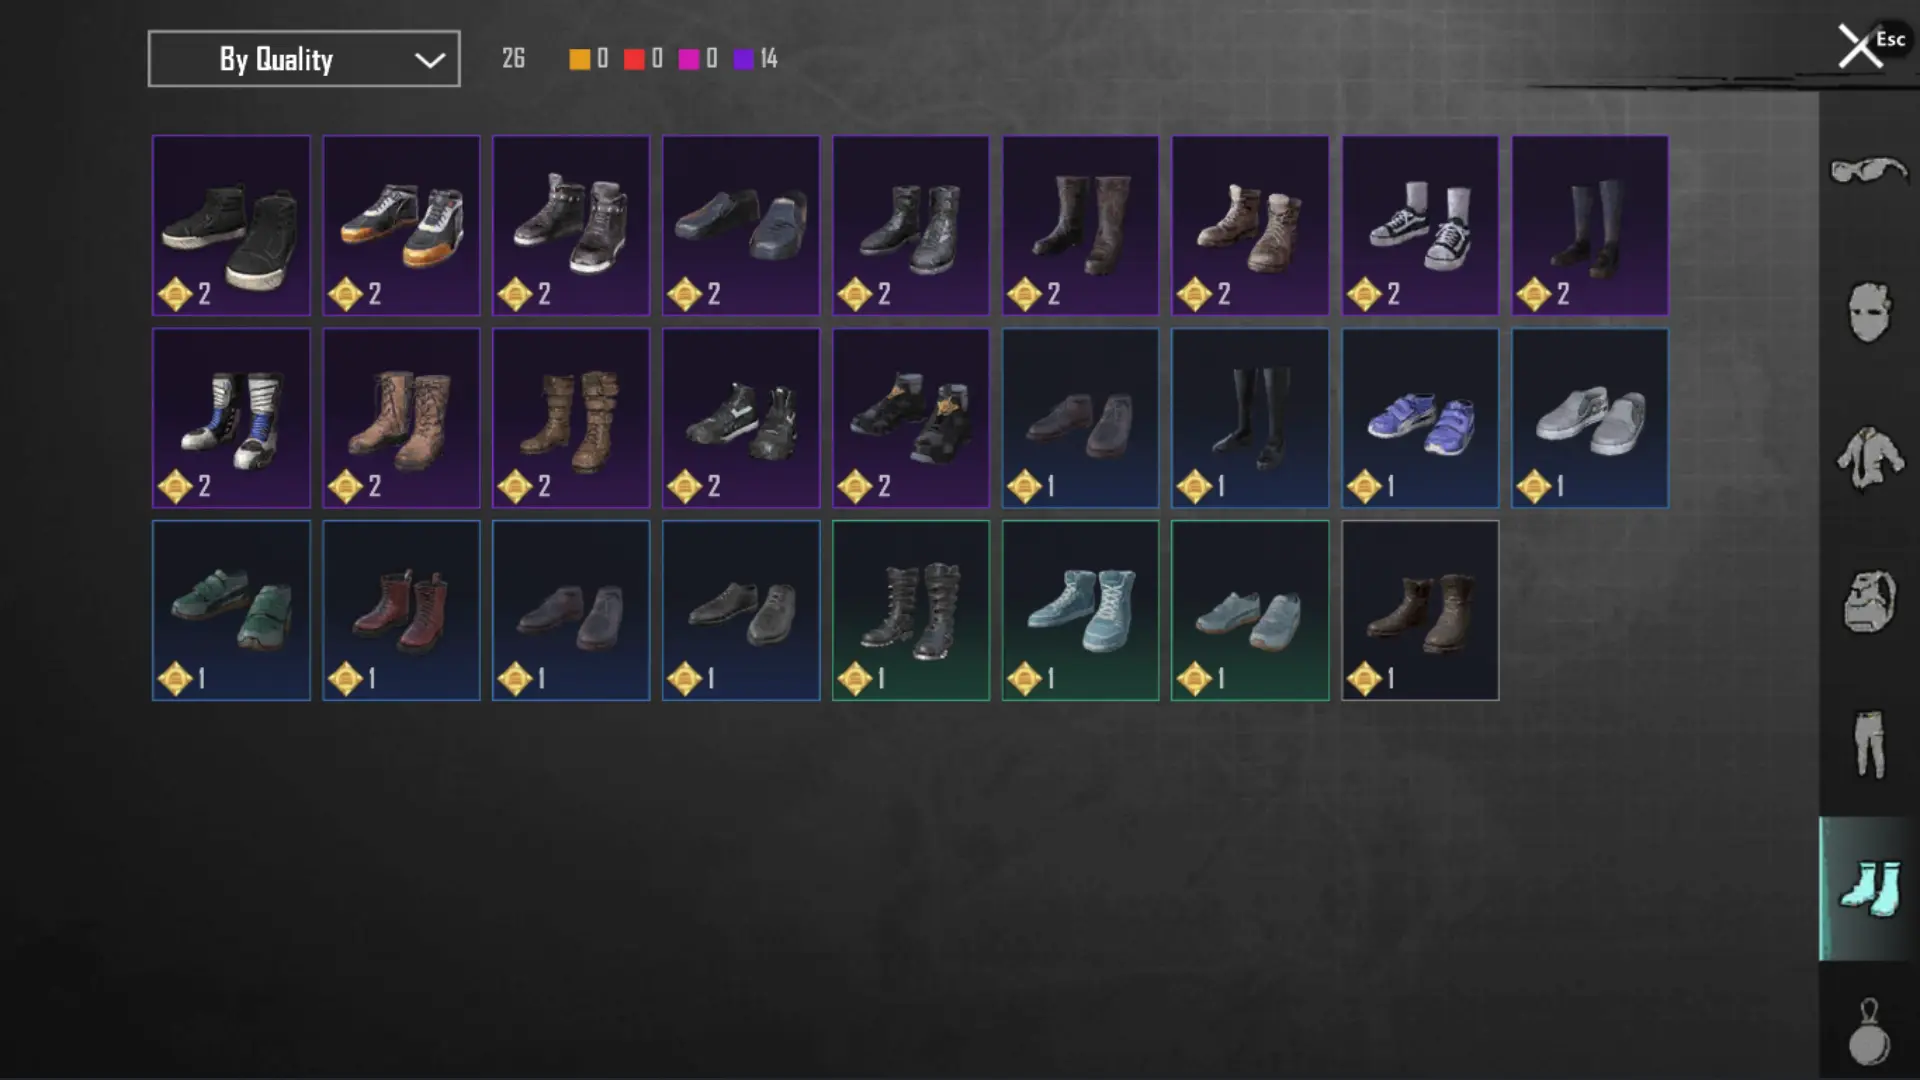This screenshot has width=1920, height=1080.
Task: Click the pink quality filter swatch
Action: tap(689, 59)
